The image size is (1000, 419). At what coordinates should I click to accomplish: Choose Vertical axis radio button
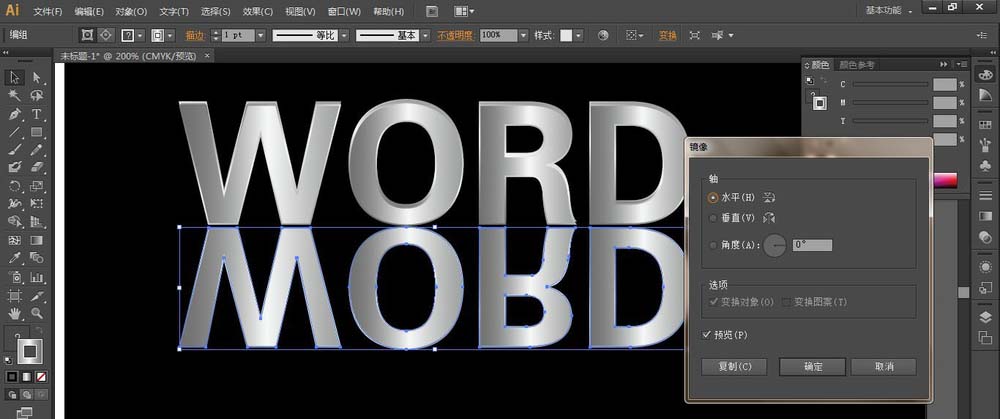712,218
